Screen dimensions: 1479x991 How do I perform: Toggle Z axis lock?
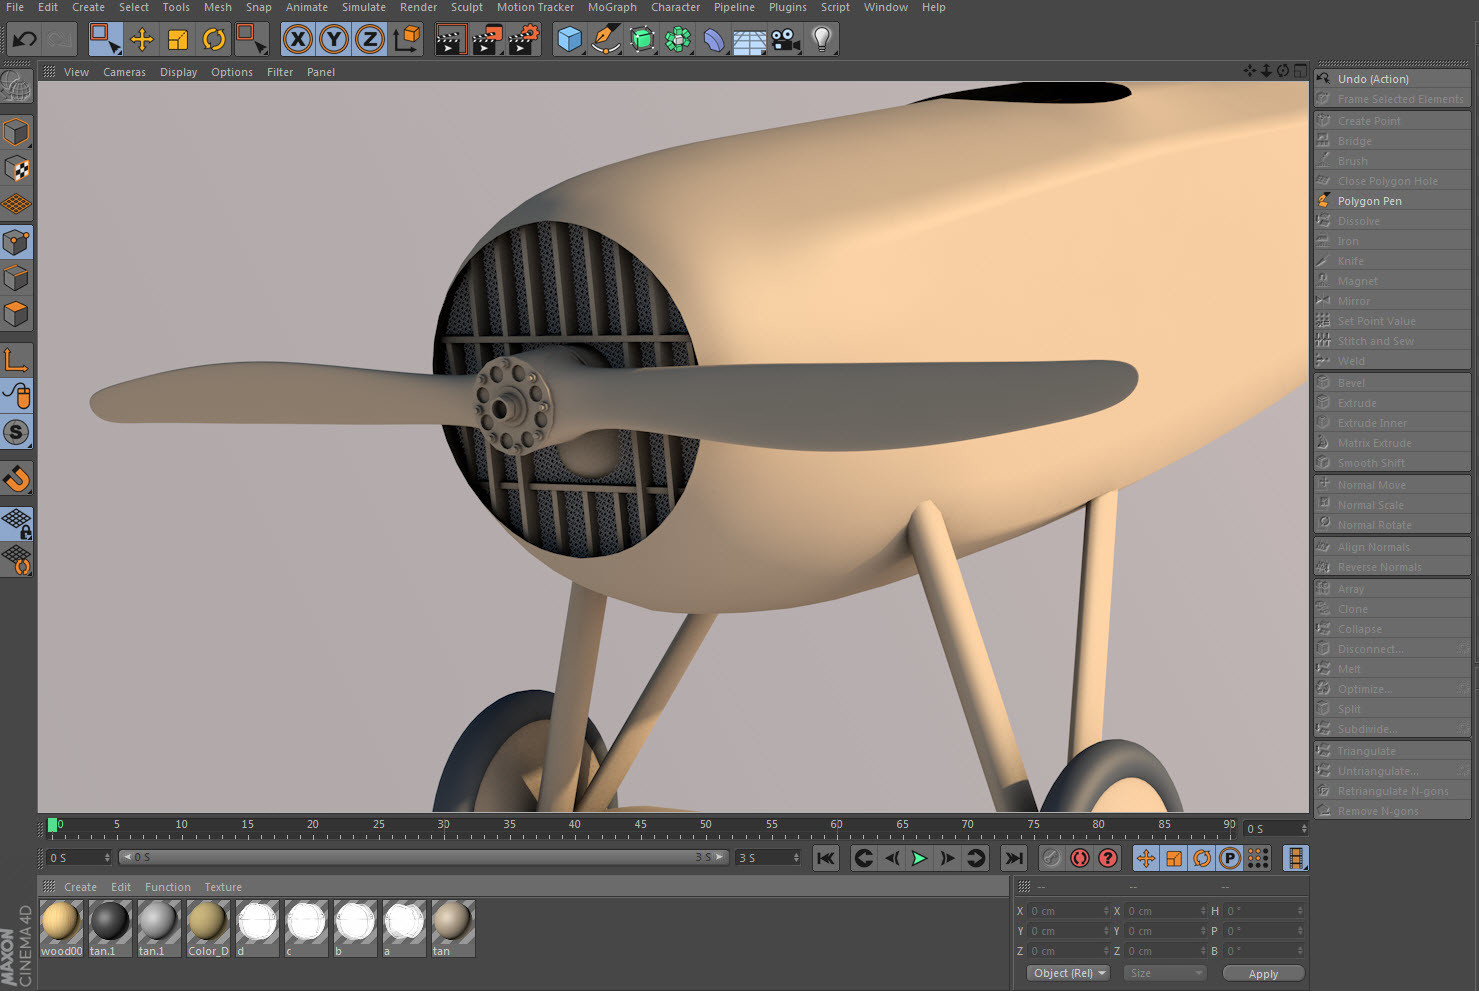click(370, 40)
